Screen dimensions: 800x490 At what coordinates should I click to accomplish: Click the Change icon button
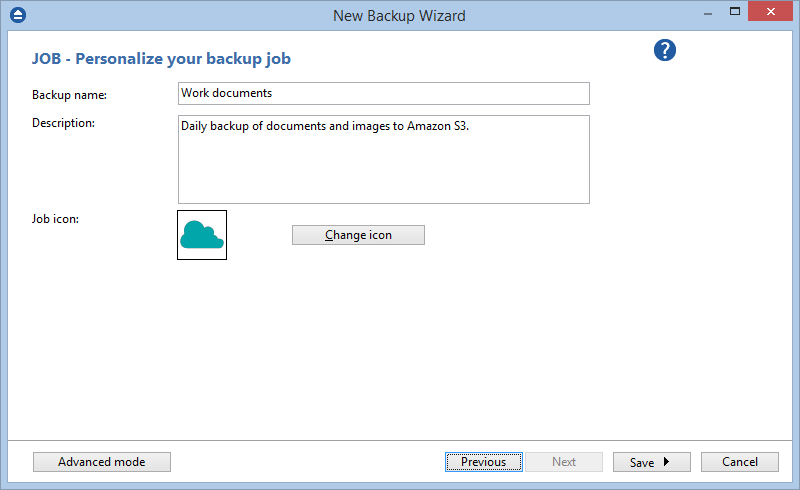click(x=358, y=235)
